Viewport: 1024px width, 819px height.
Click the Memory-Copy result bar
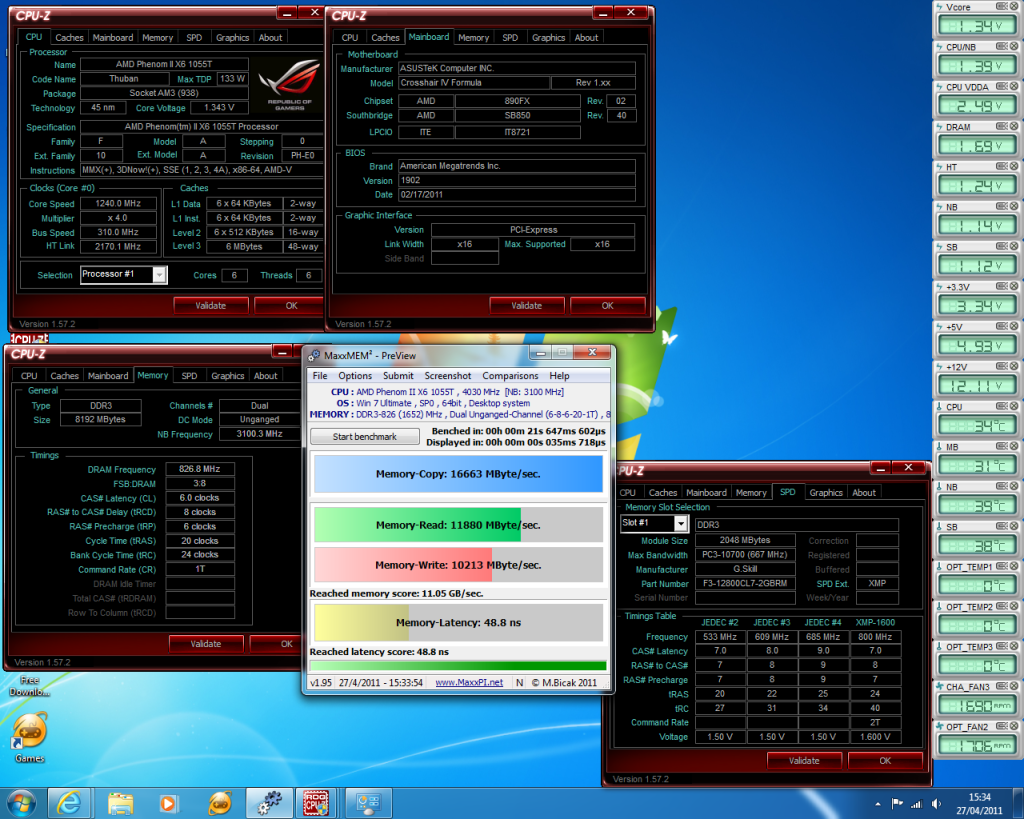click(x=458, y=474)
